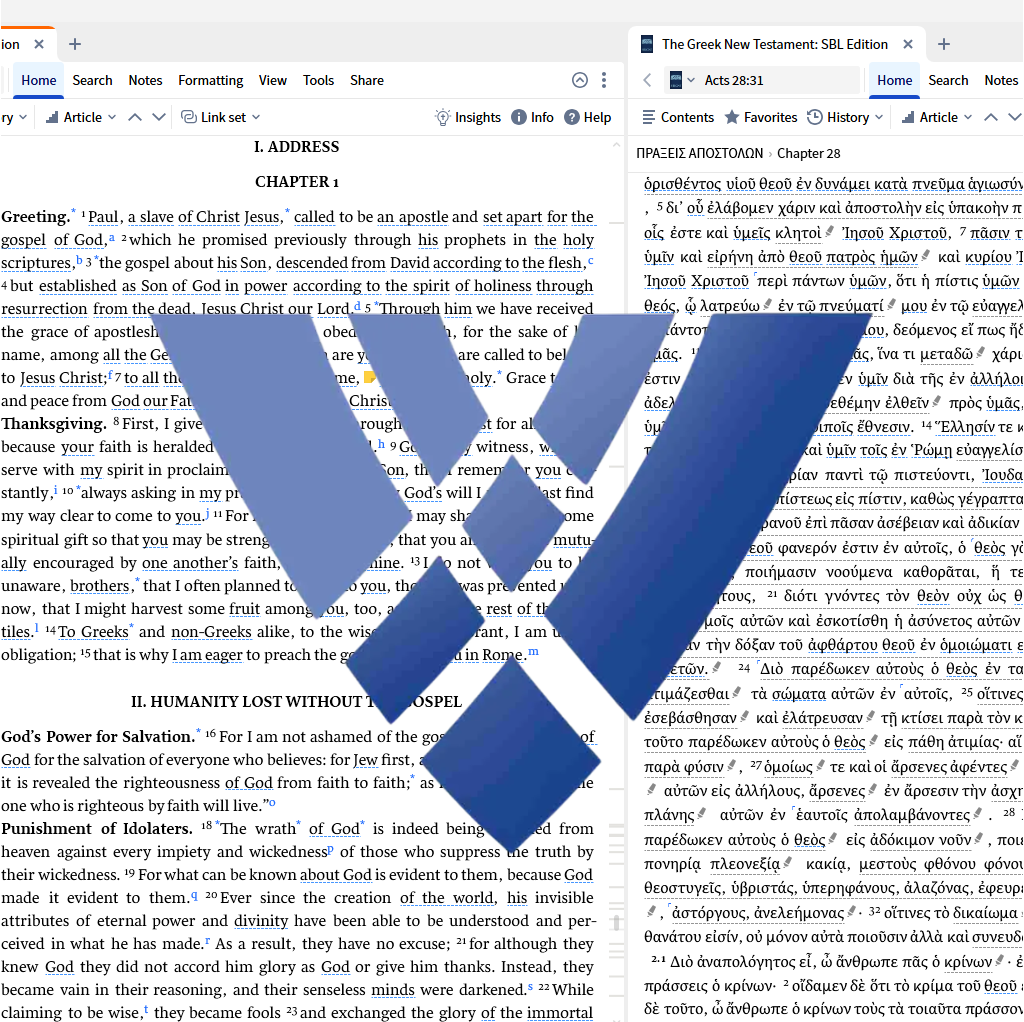Image resolution: width=1024 pixels, height=1022 pixels.
Task: Select the Chapter 28 breadcrumb
Action: click(808, 153)
